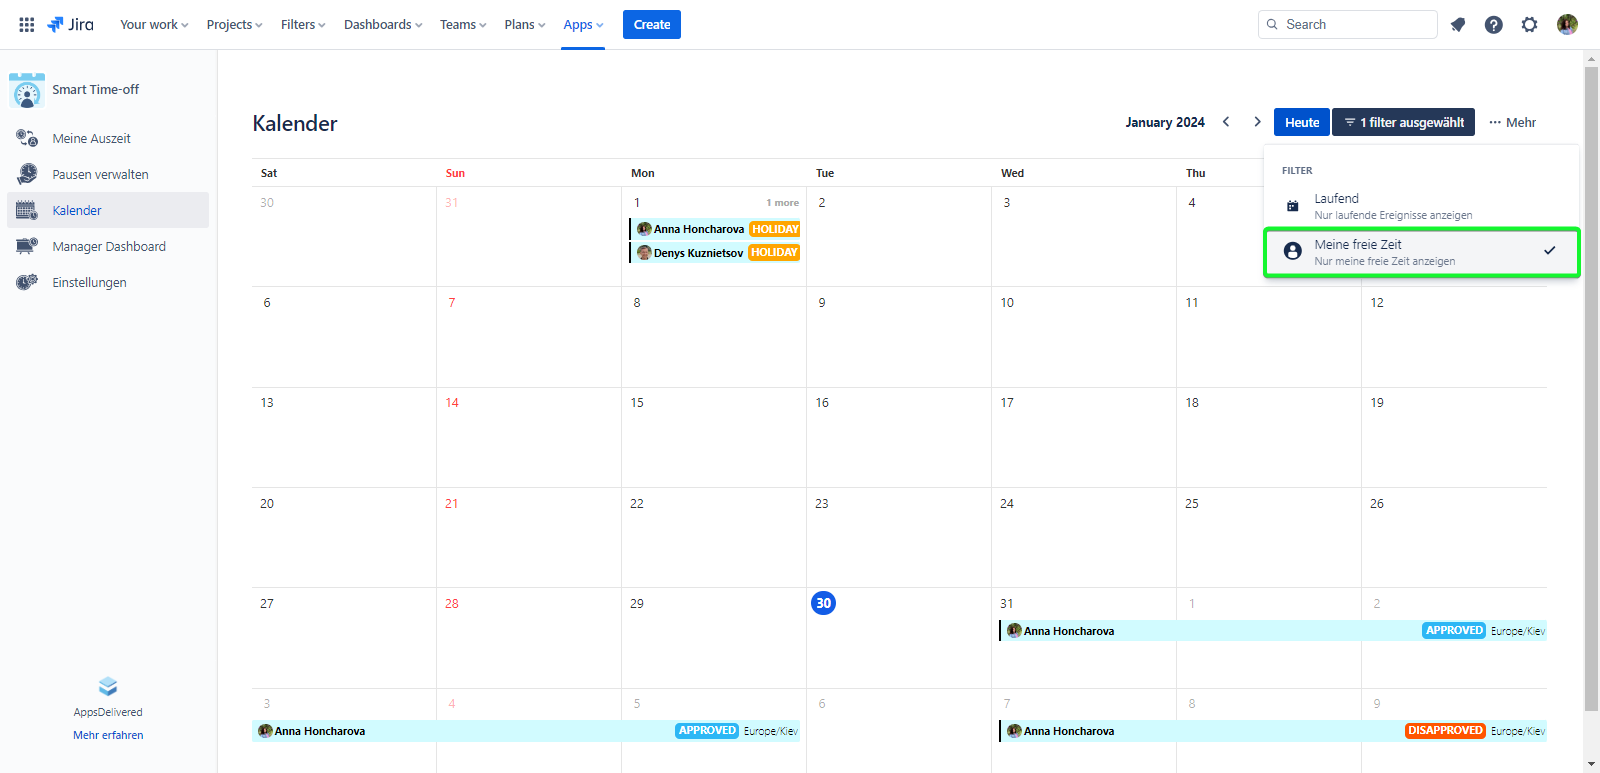Open the help question mark icon

[1493, 25]
